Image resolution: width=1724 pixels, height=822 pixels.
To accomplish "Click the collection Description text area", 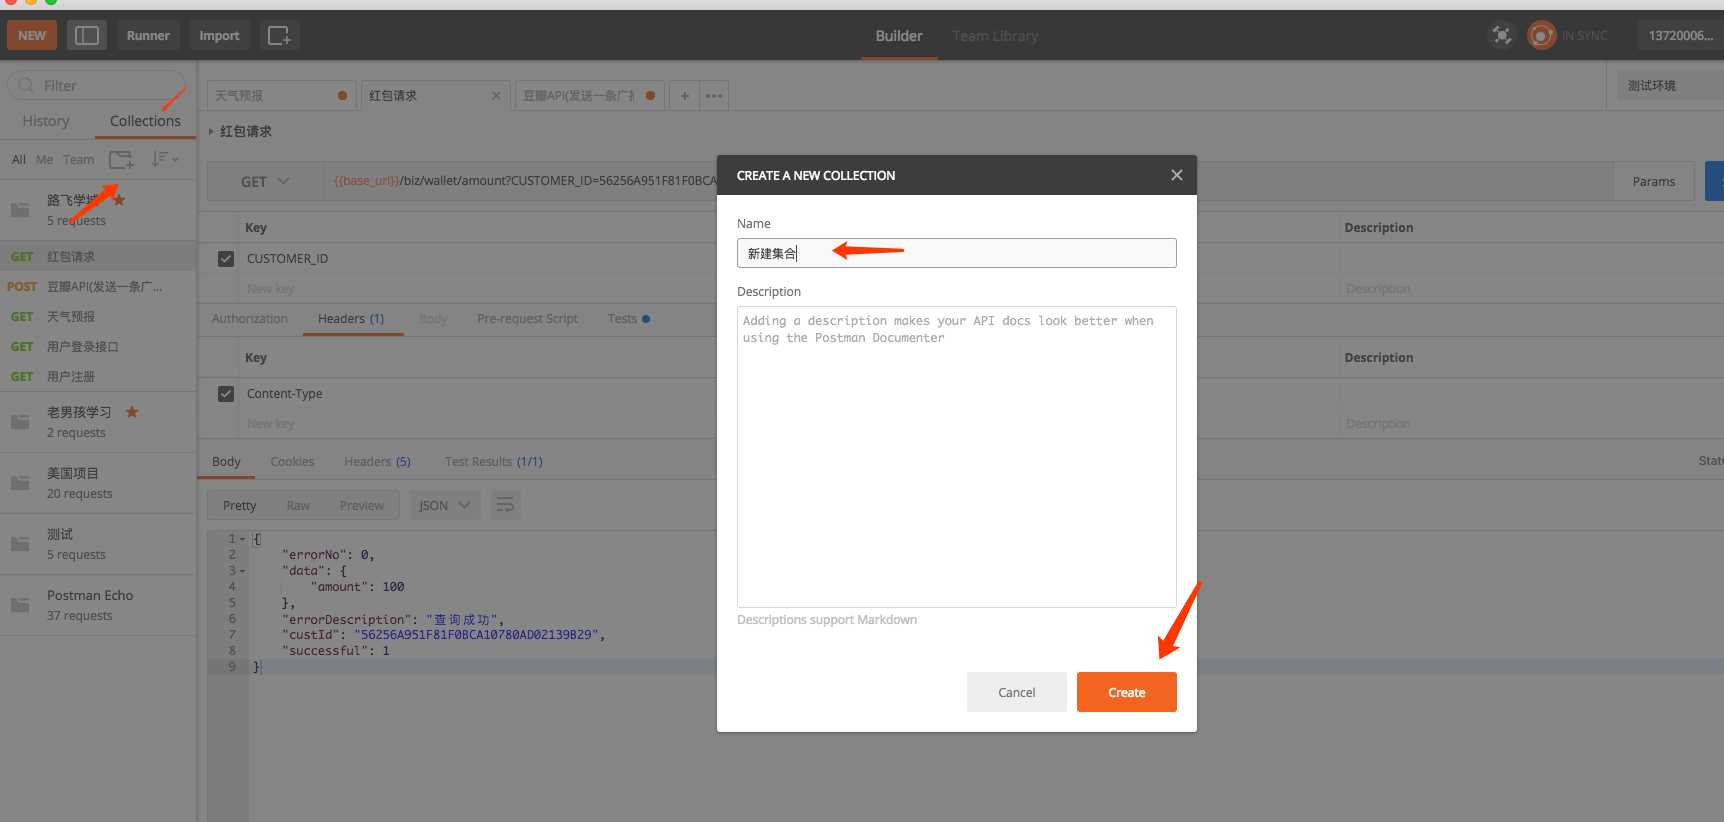I will 956,456.
